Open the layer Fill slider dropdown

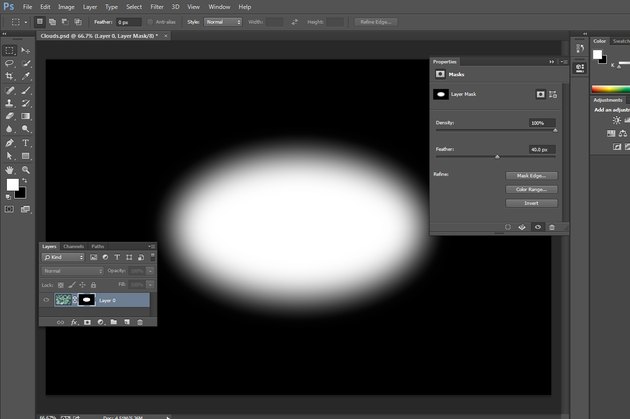tap(150, 285)
